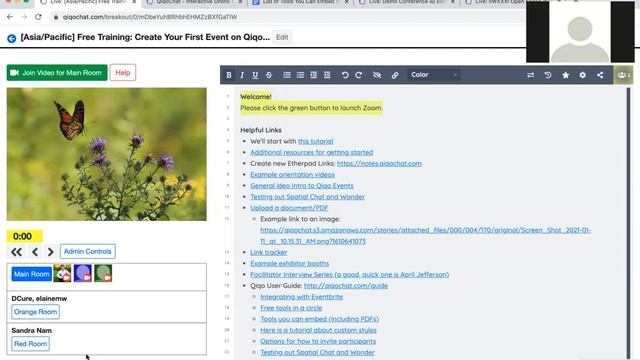640x360 pixels.
Task: Click the star saved-revision icon
Action: [565, 75]
